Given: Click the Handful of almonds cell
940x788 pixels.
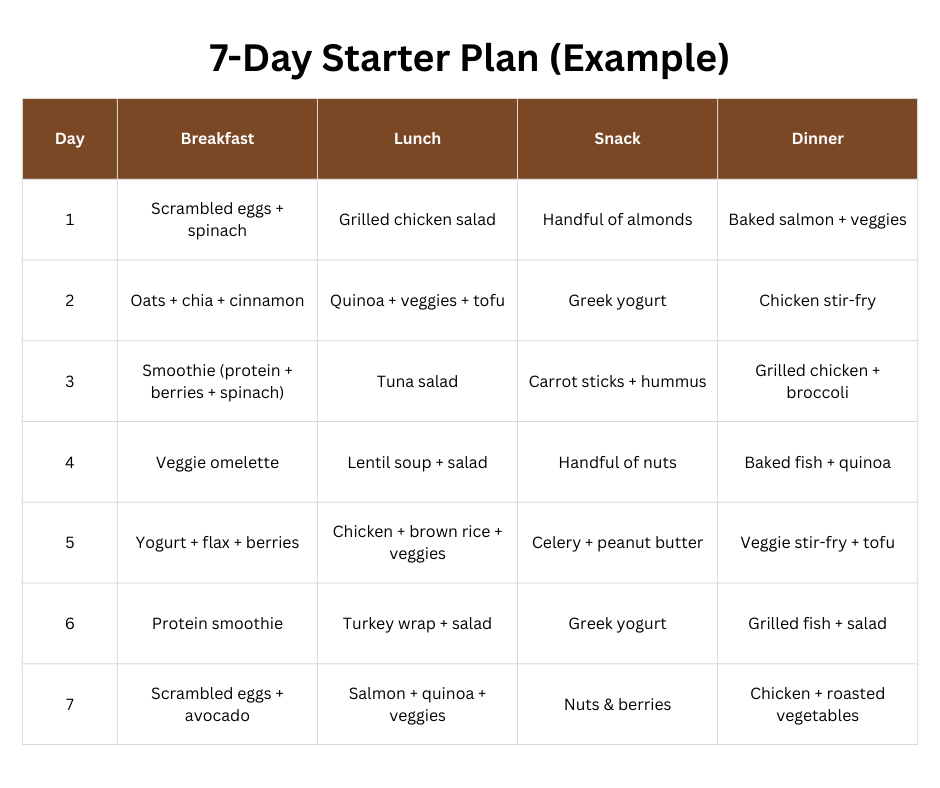Looking at the screenshot, I should (x=617, y=219).
